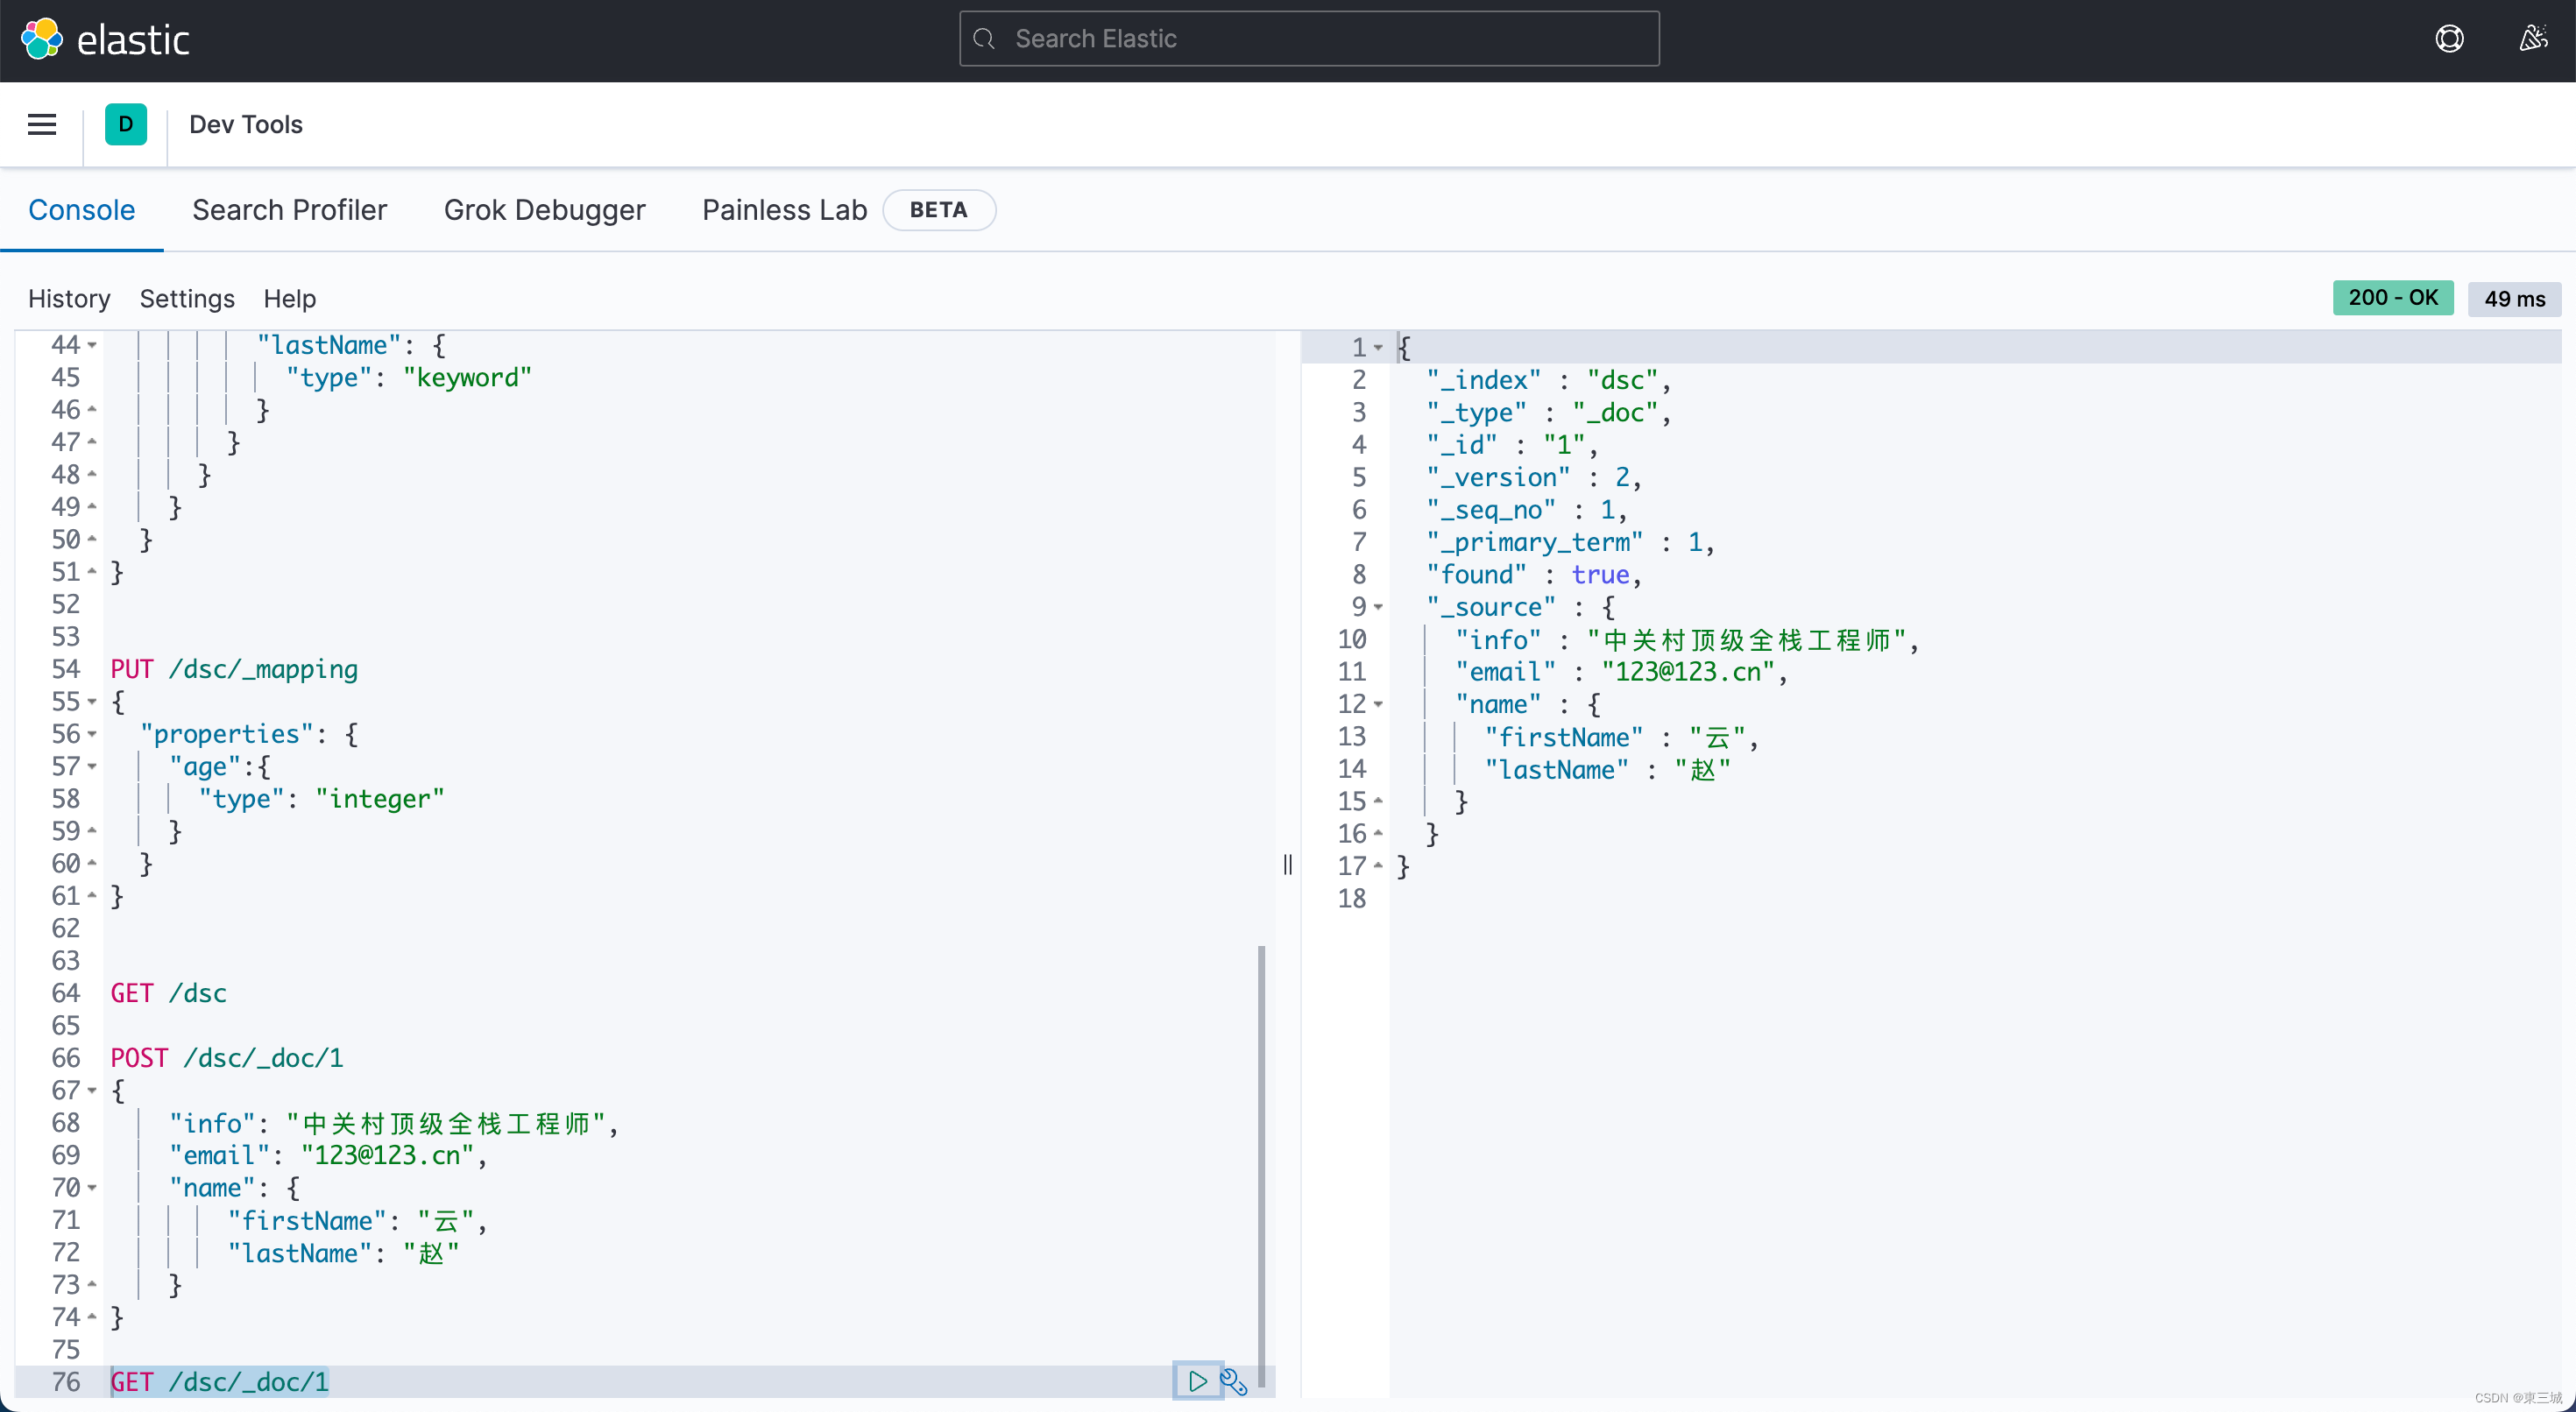
Task: Click the Wrench/Settings icon next to play
Action: click(1233, 1380)
